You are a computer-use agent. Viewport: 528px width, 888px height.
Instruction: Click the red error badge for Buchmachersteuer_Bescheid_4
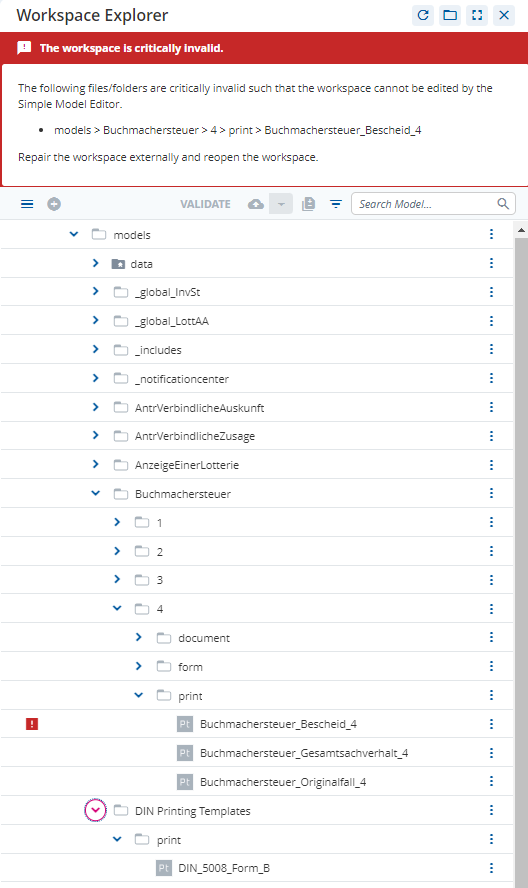pyautogui.click(x=32, y=724)
